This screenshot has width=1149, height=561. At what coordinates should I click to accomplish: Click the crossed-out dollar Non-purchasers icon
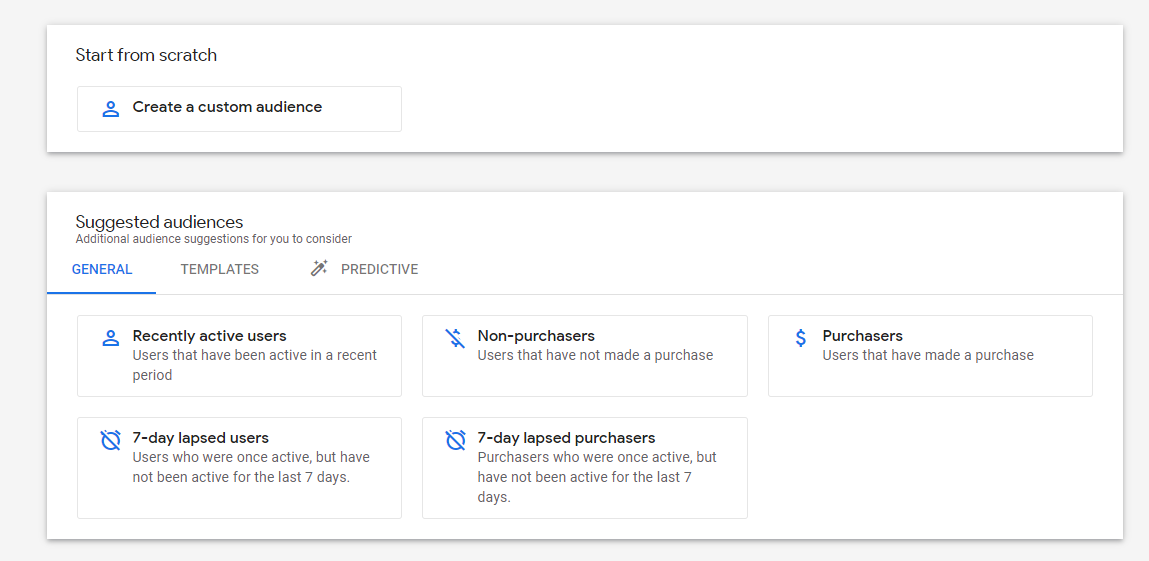456,338
